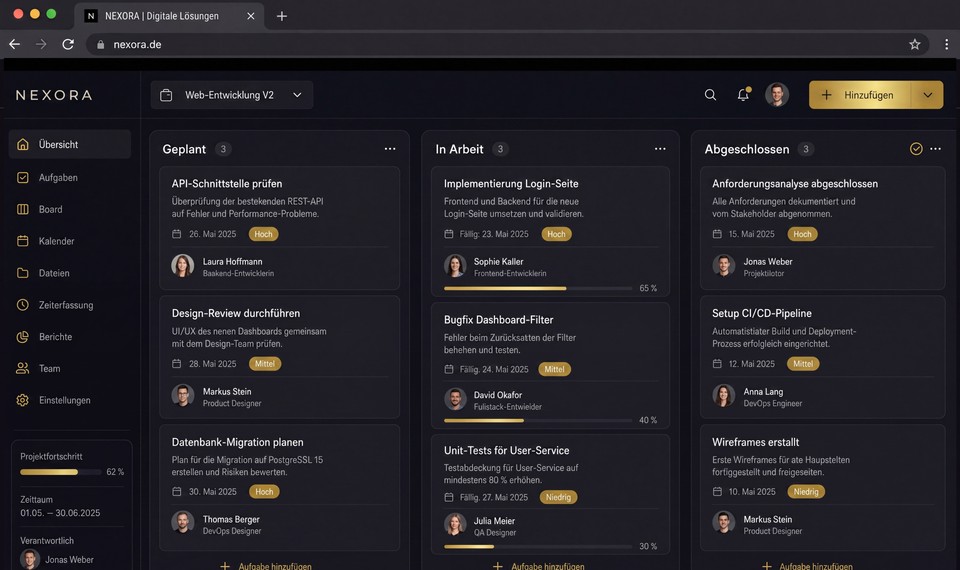Image resolution: width=960 pixels, height=570 pixels.
Task: Open notifications bell
Action: tap(743, 94)
